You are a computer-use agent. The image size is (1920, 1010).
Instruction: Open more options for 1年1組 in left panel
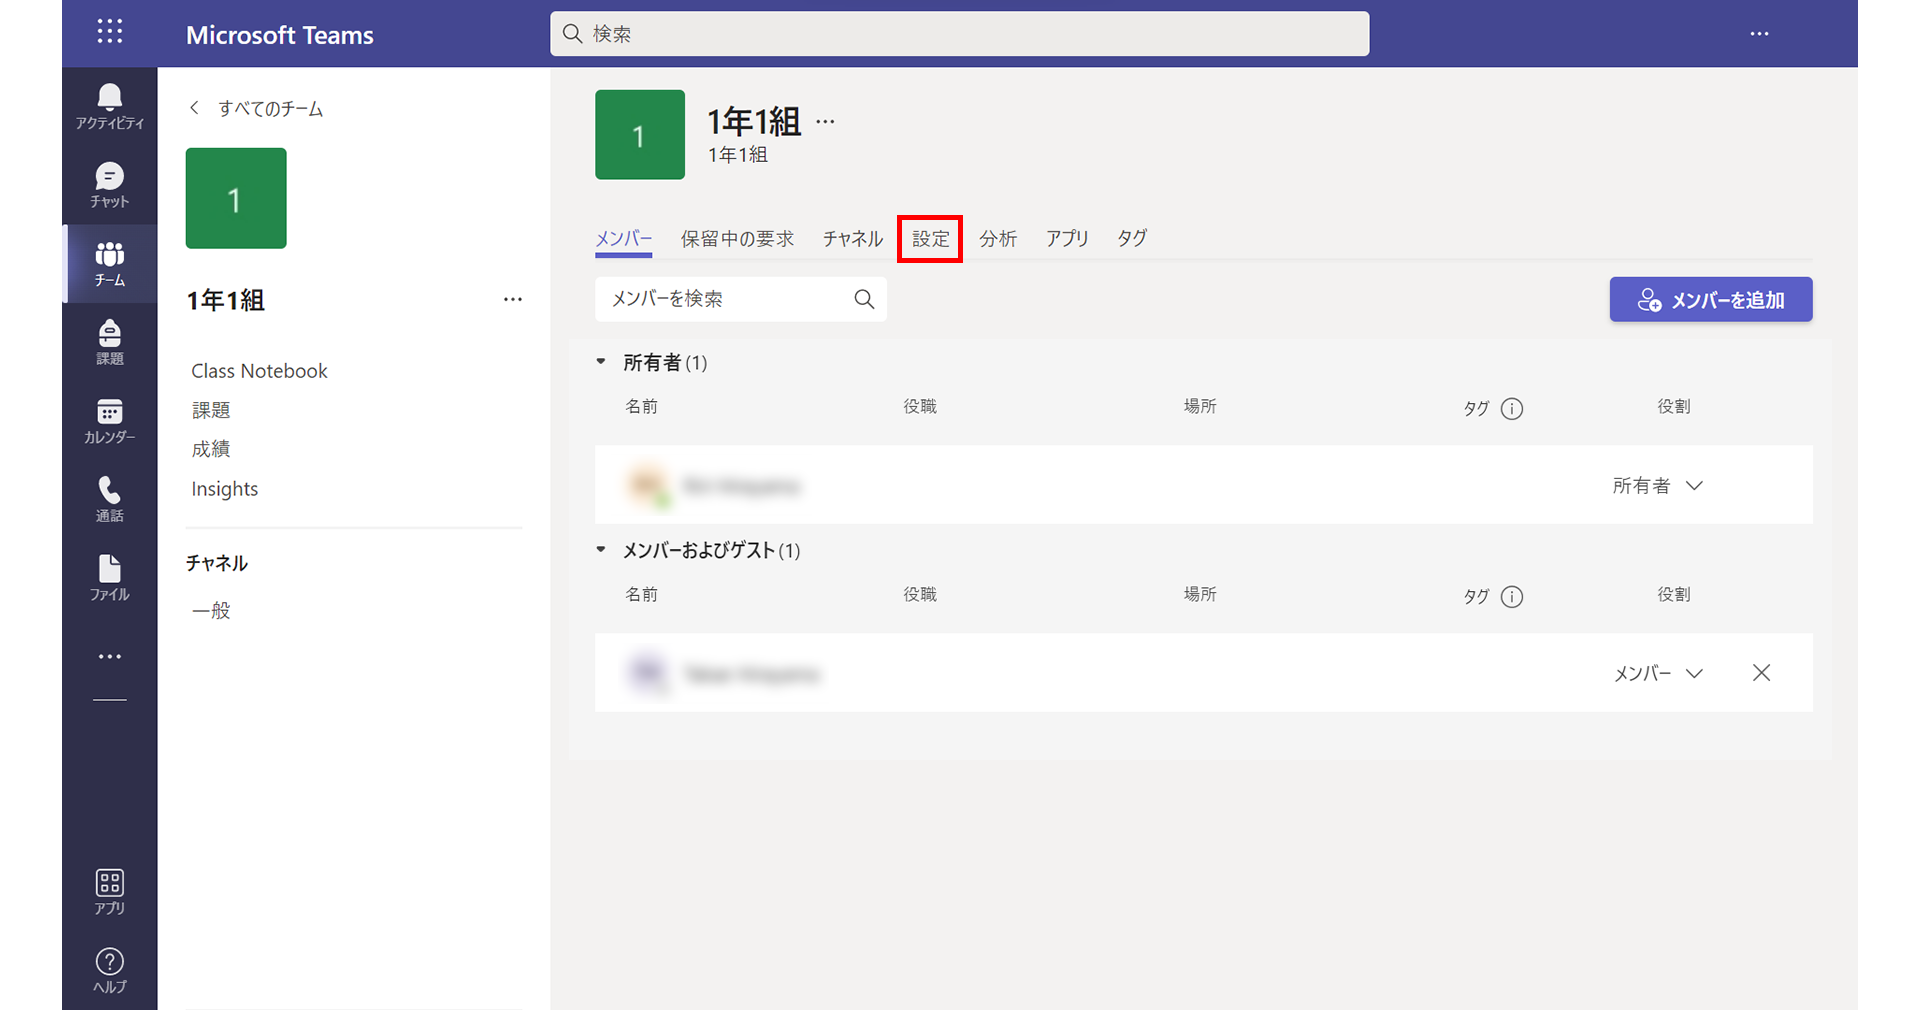click(513, 299)
